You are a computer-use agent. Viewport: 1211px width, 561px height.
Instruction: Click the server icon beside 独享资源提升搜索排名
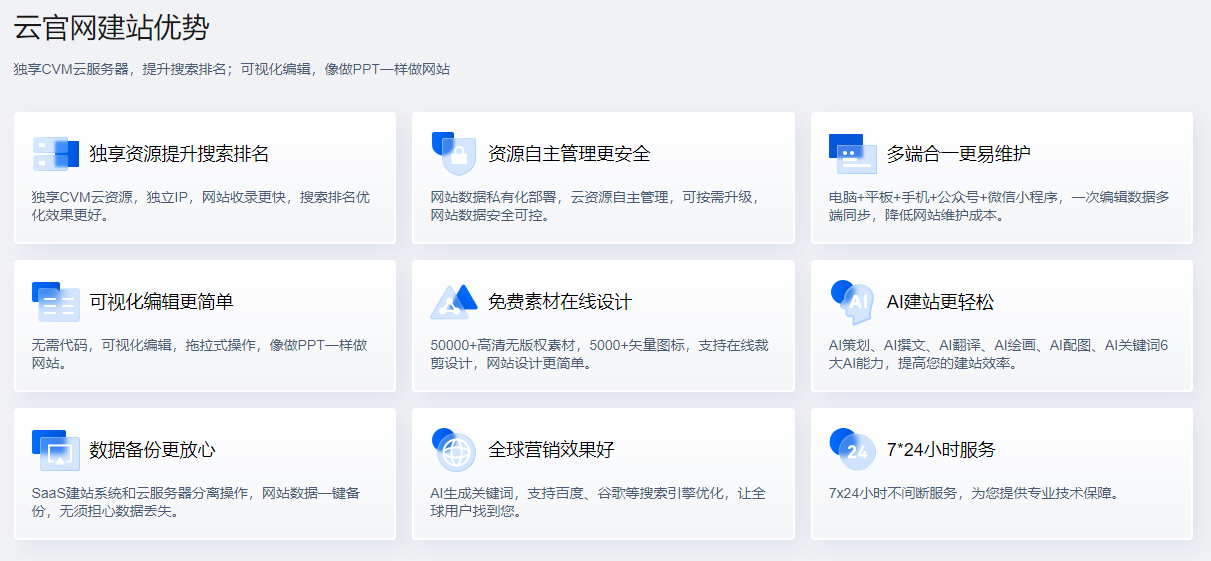[x=56, y=154]
